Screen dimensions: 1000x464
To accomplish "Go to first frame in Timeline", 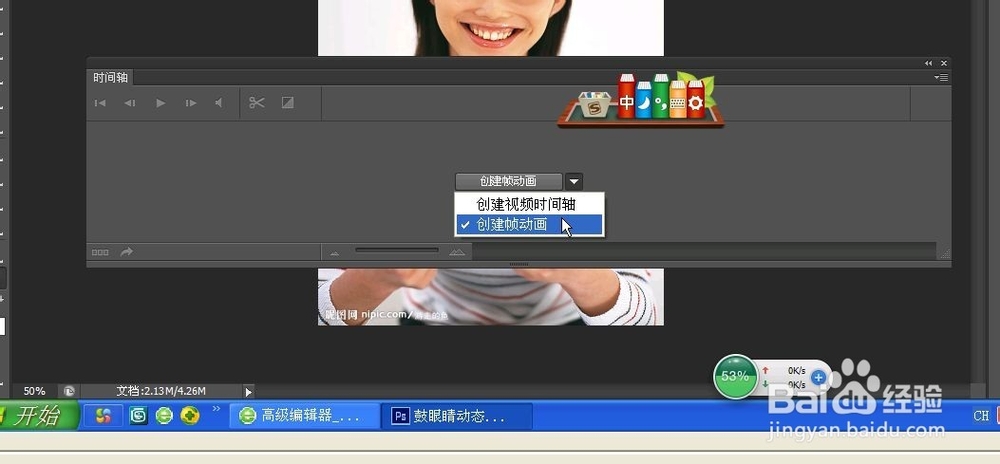I will click(x=100, y=103).
